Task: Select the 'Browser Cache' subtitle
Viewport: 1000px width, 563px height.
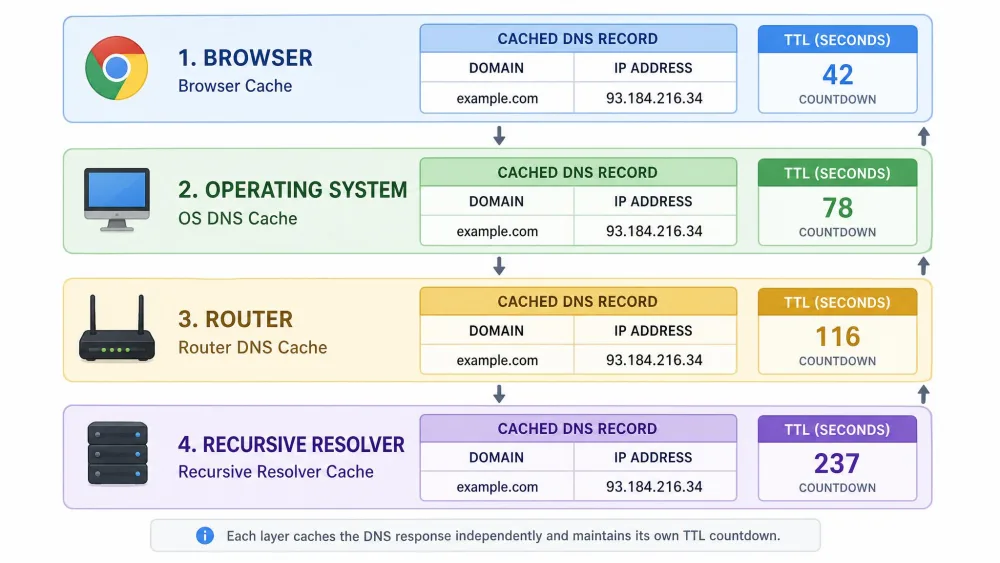Action: pyautogui.click(x=235, y=86)
